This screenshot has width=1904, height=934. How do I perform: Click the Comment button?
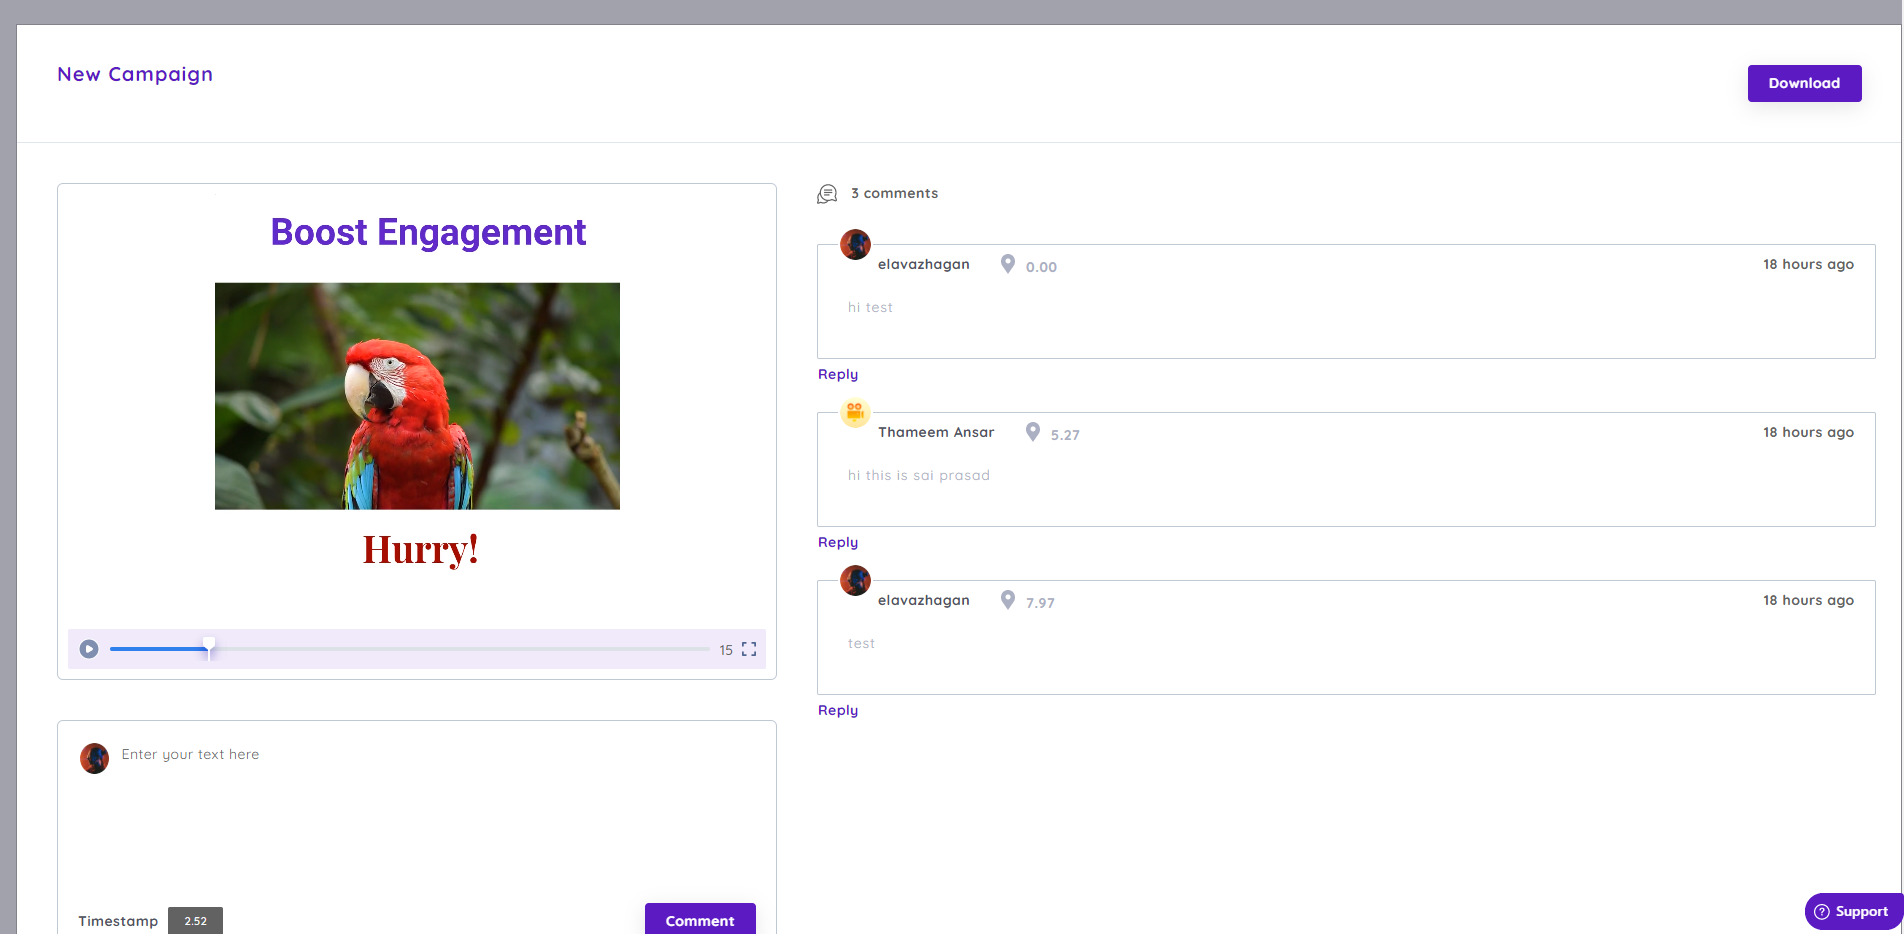pyautogui.click(x=700, y=920)
